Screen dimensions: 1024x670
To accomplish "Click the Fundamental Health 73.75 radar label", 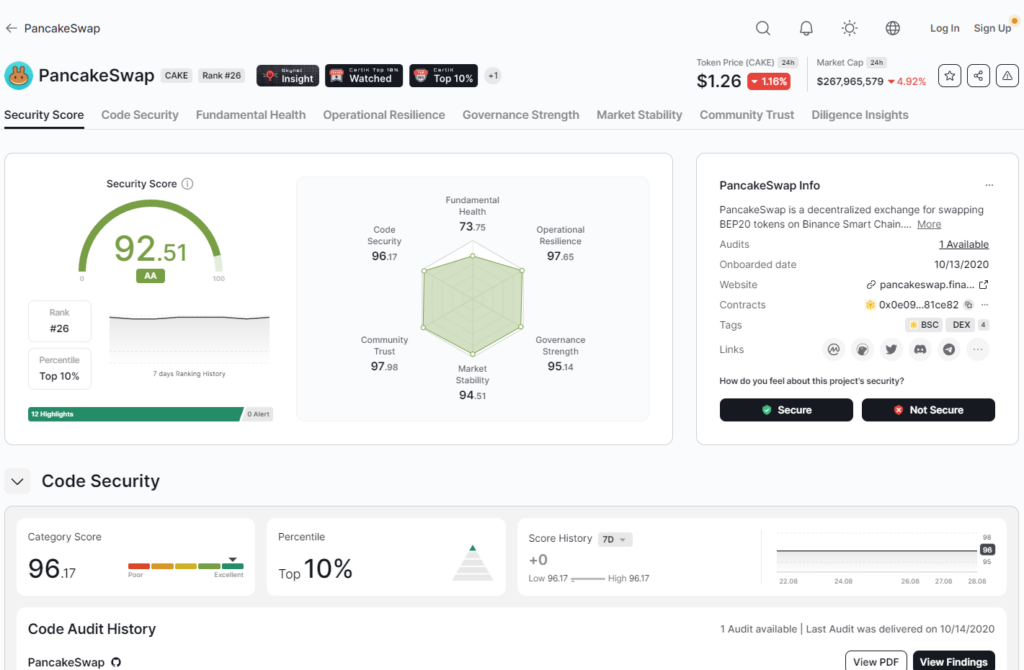I will tap(472, 214).
